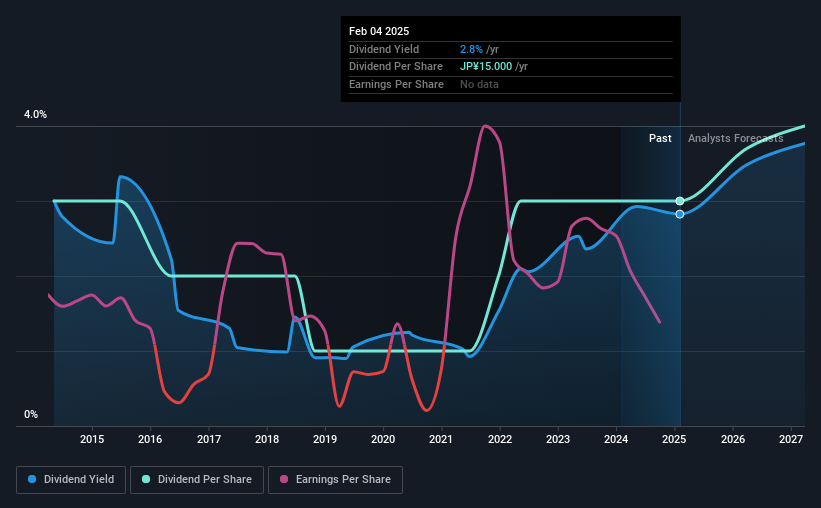This screenshot has height=508, width=821.
Task: Click the 2019 x-axis label
Action: click(x=325, y=439)
